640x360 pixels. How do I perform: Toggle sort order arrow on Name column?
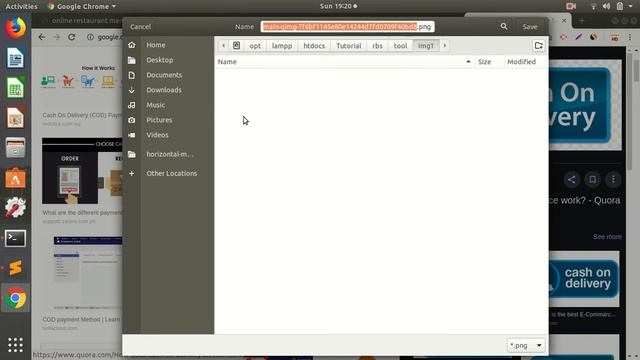468,62
